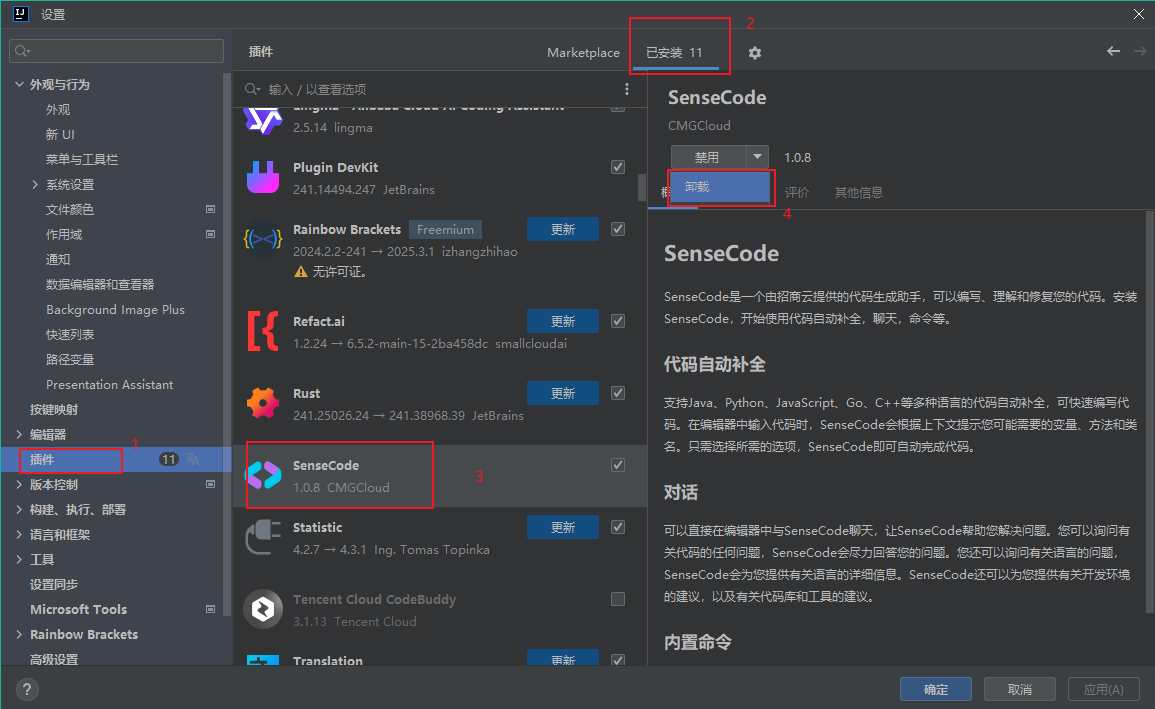Screen dimensions: 1155x709
Task: Click the 取消 button
Action: click(x=1019, y=689)
